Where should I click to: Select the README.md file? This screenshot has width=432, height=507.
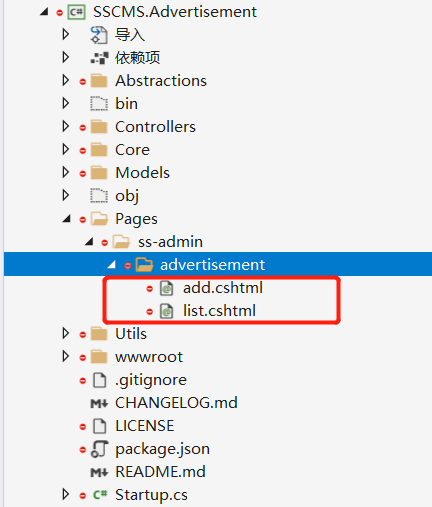[160, 472]
